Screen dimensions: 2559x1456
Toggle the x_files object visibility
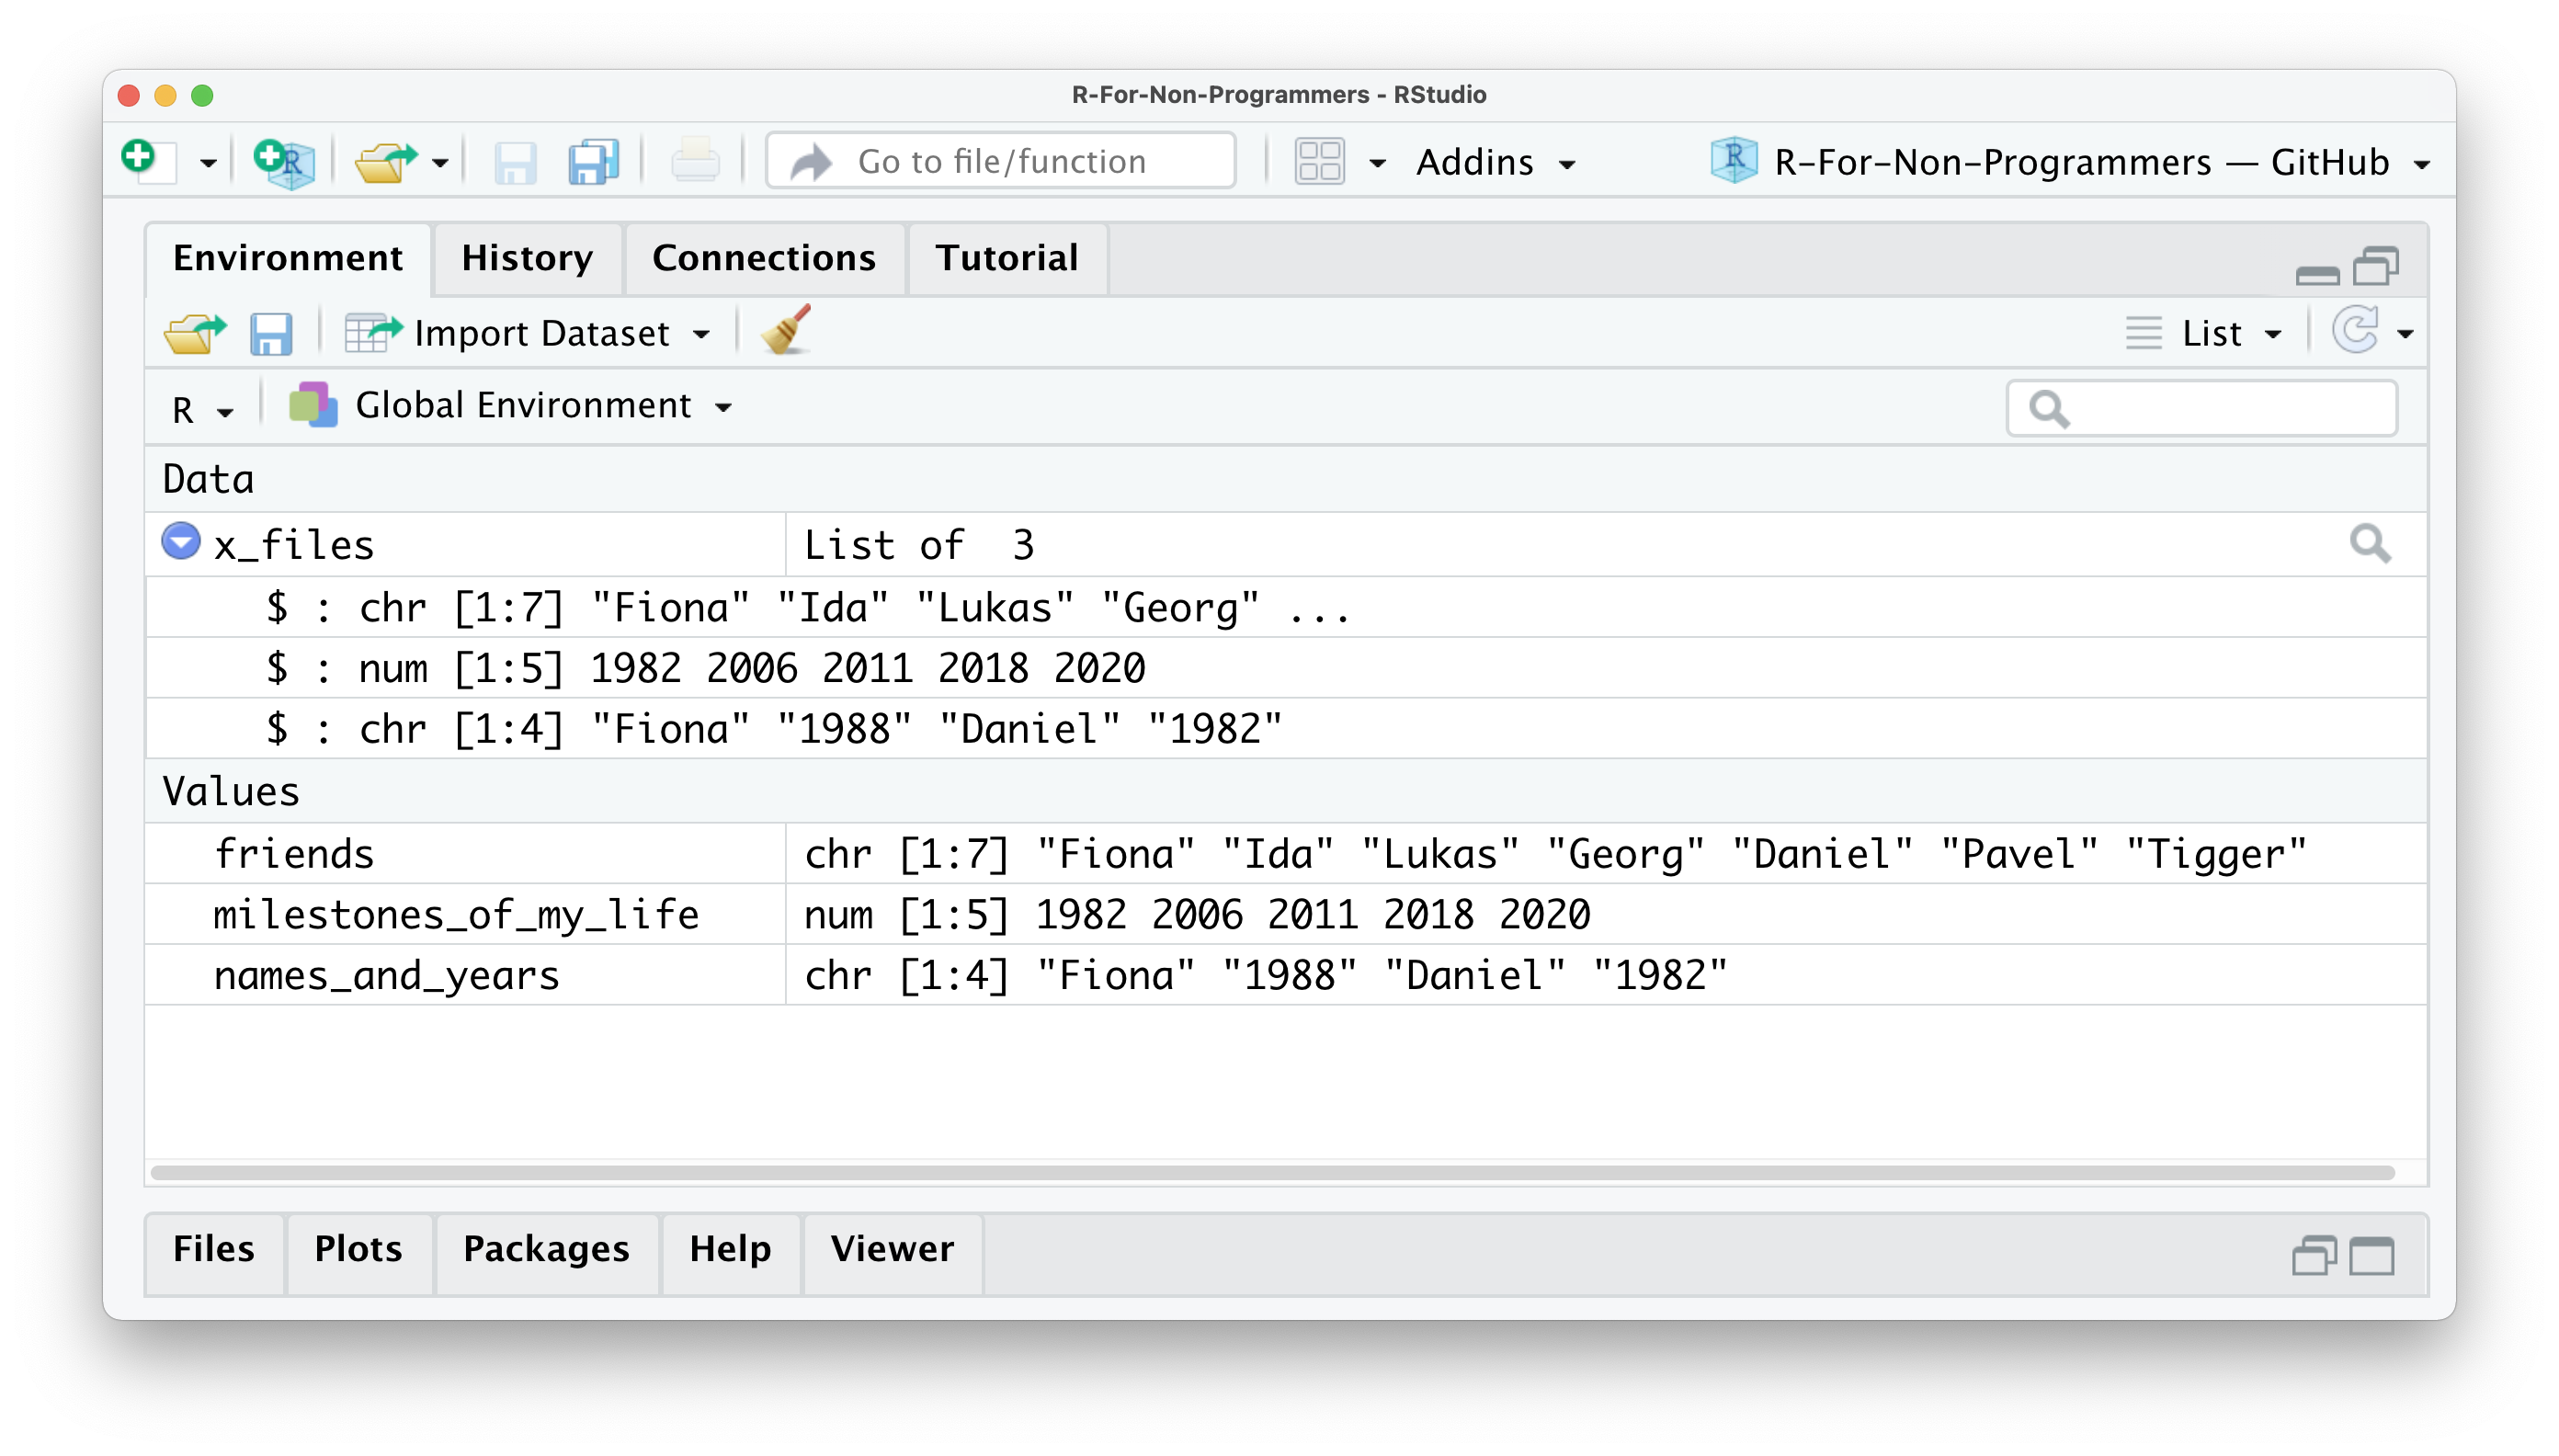point(183,543)
